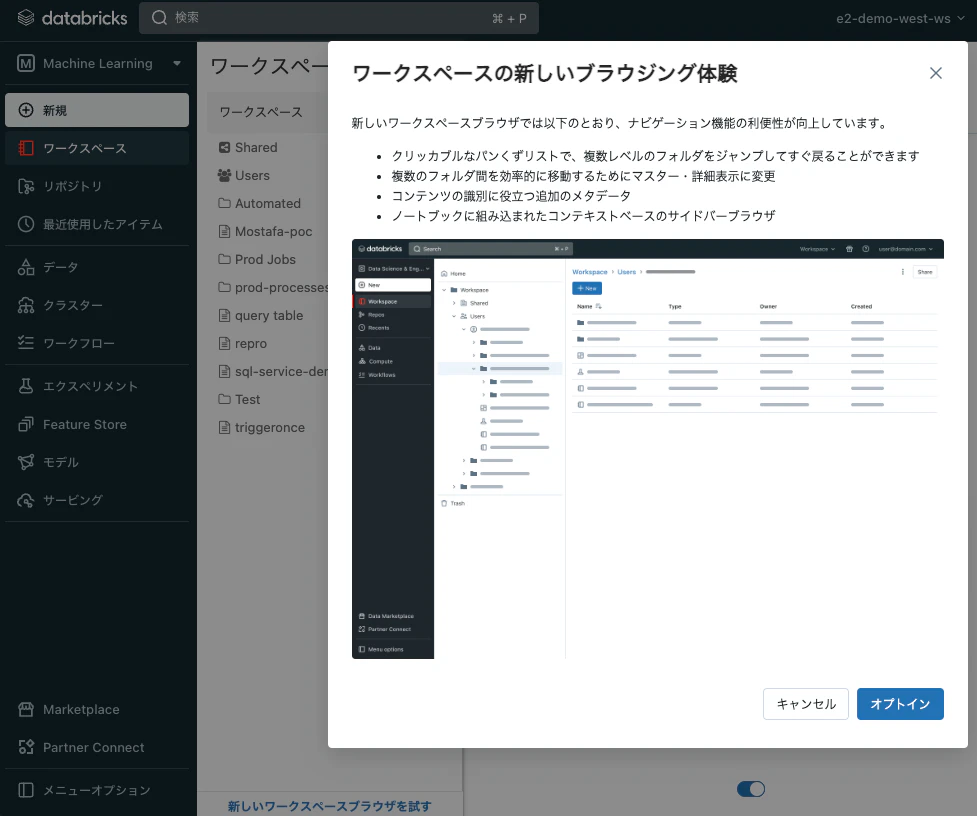Click the Machine Learning M icon

pyautogui.click(x=26, y=64)
